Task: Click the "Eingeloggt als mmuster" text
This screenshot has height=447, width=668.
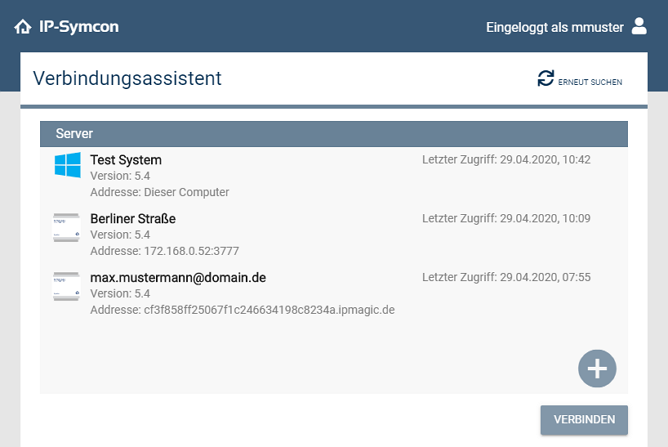Action: tap(554, 27)
